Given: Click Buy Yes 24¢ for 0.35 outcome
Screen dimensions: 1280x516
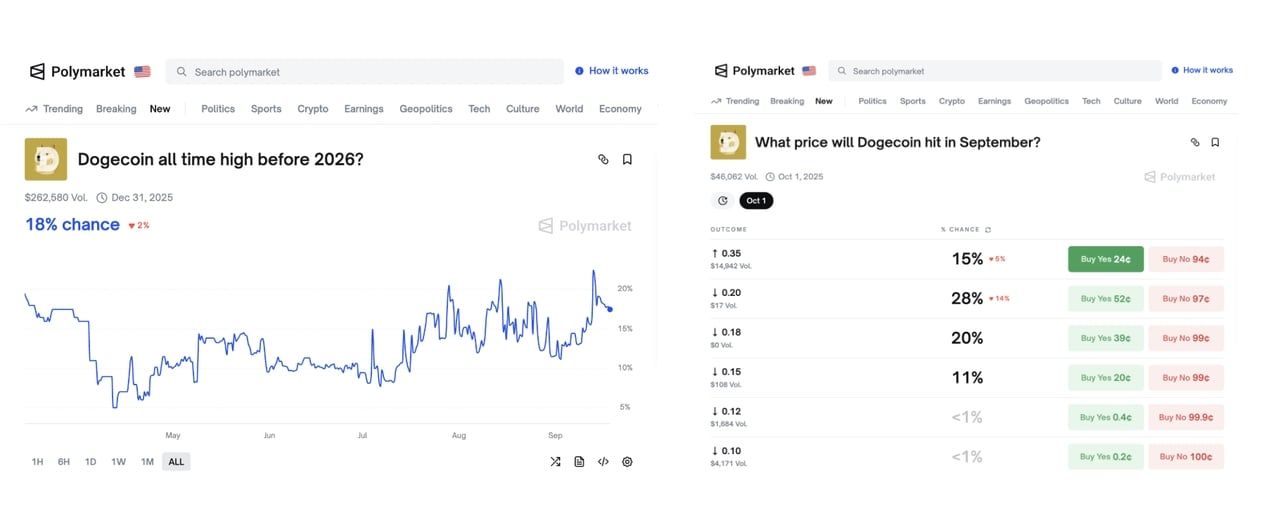Looking at the screenshot, I should click(x=1105, y=259).
